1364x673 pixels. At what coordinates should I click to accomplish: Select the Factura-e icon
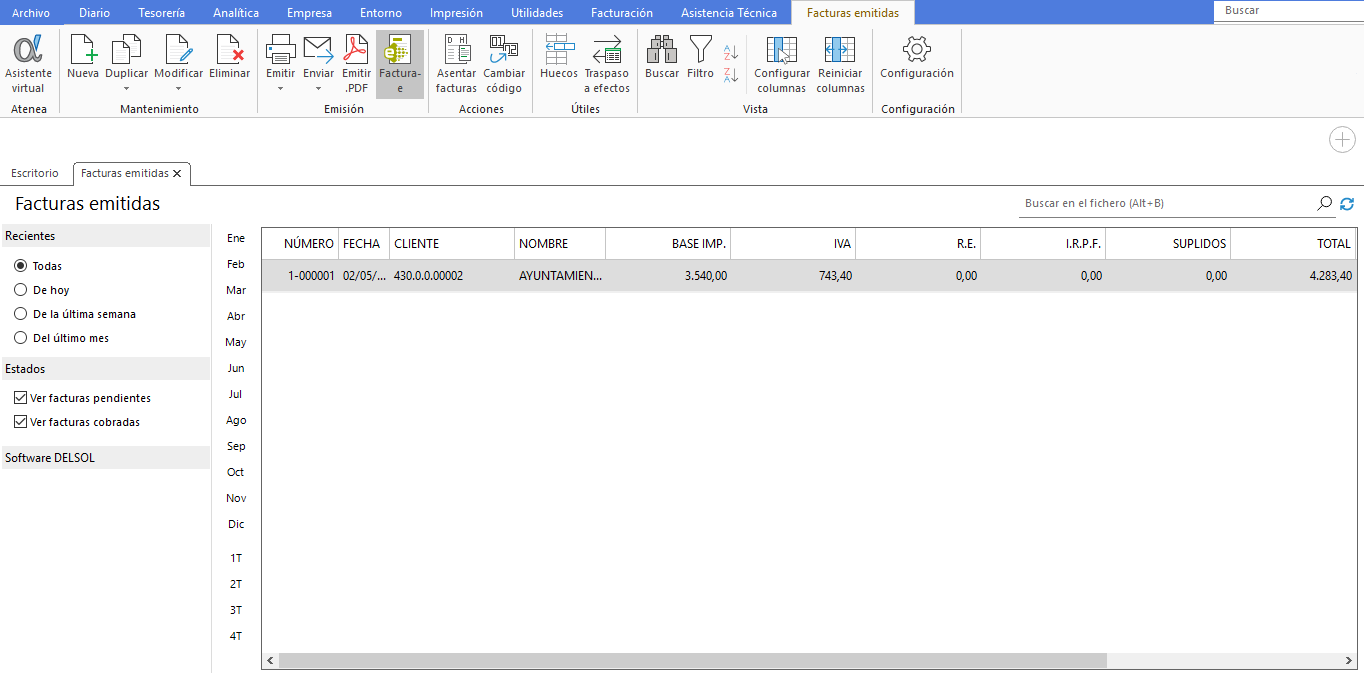coord(400,65)
